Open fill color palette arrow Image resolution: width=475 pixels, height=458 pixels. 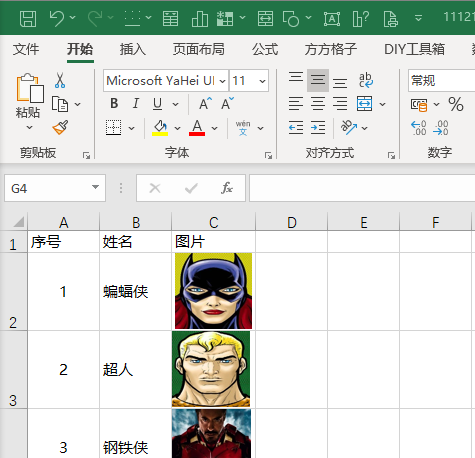click(177, 128)
